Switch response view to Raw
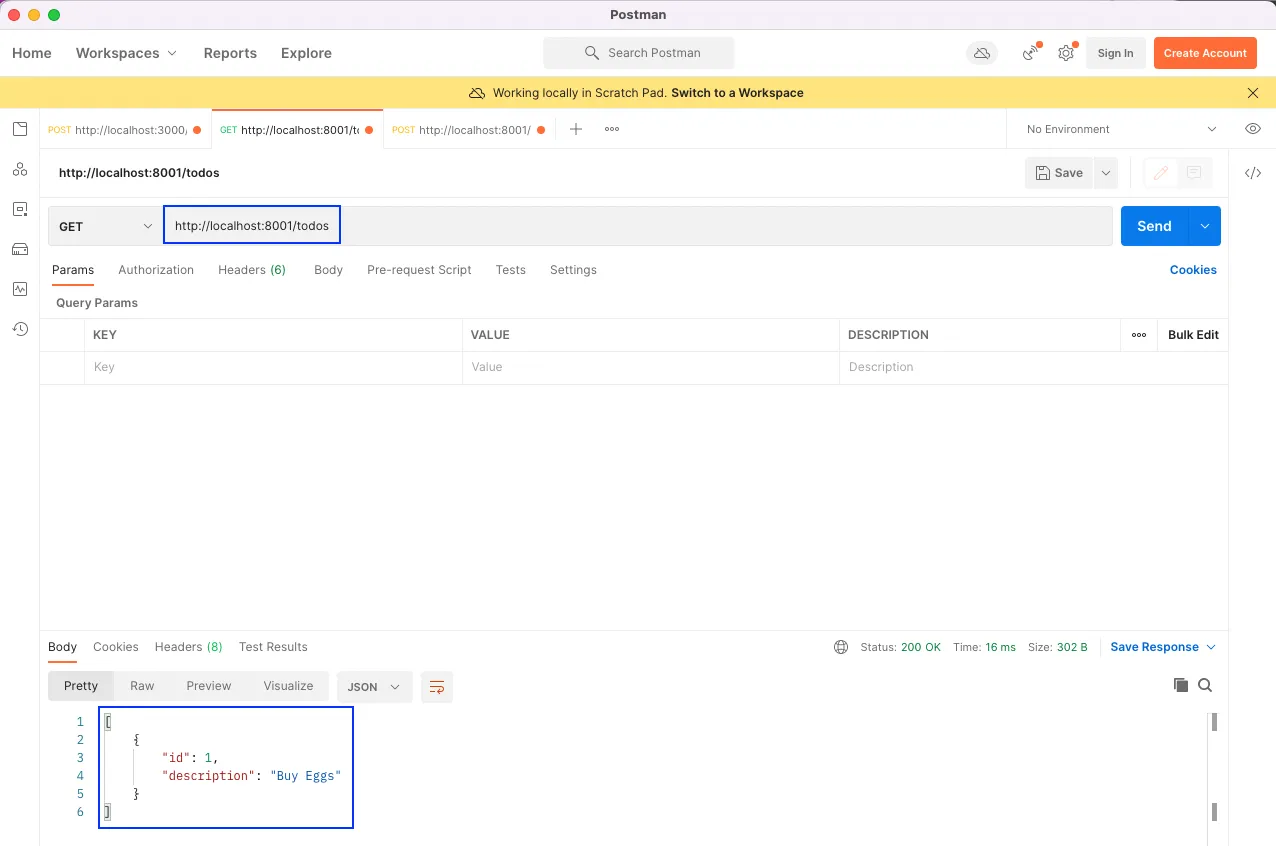The width and height of the screenshot is (1276, 846). click(x=142, y=686)
